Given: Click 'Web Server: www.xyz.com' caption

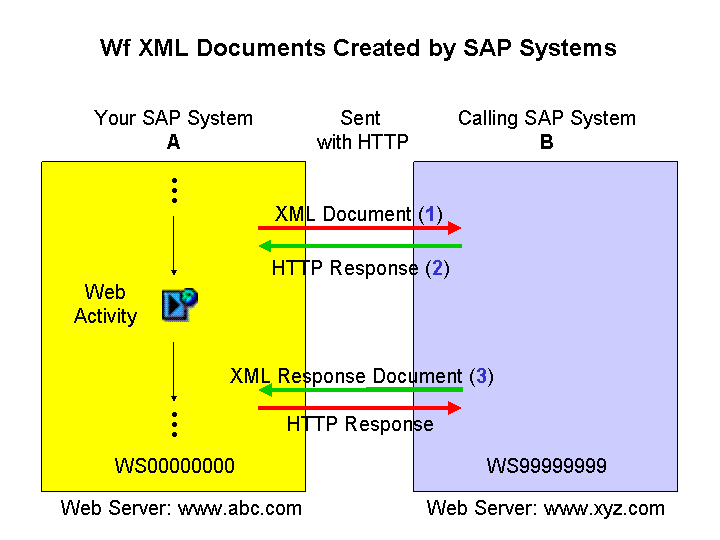Looking at the screenshot, I should [x=546, y=508].
